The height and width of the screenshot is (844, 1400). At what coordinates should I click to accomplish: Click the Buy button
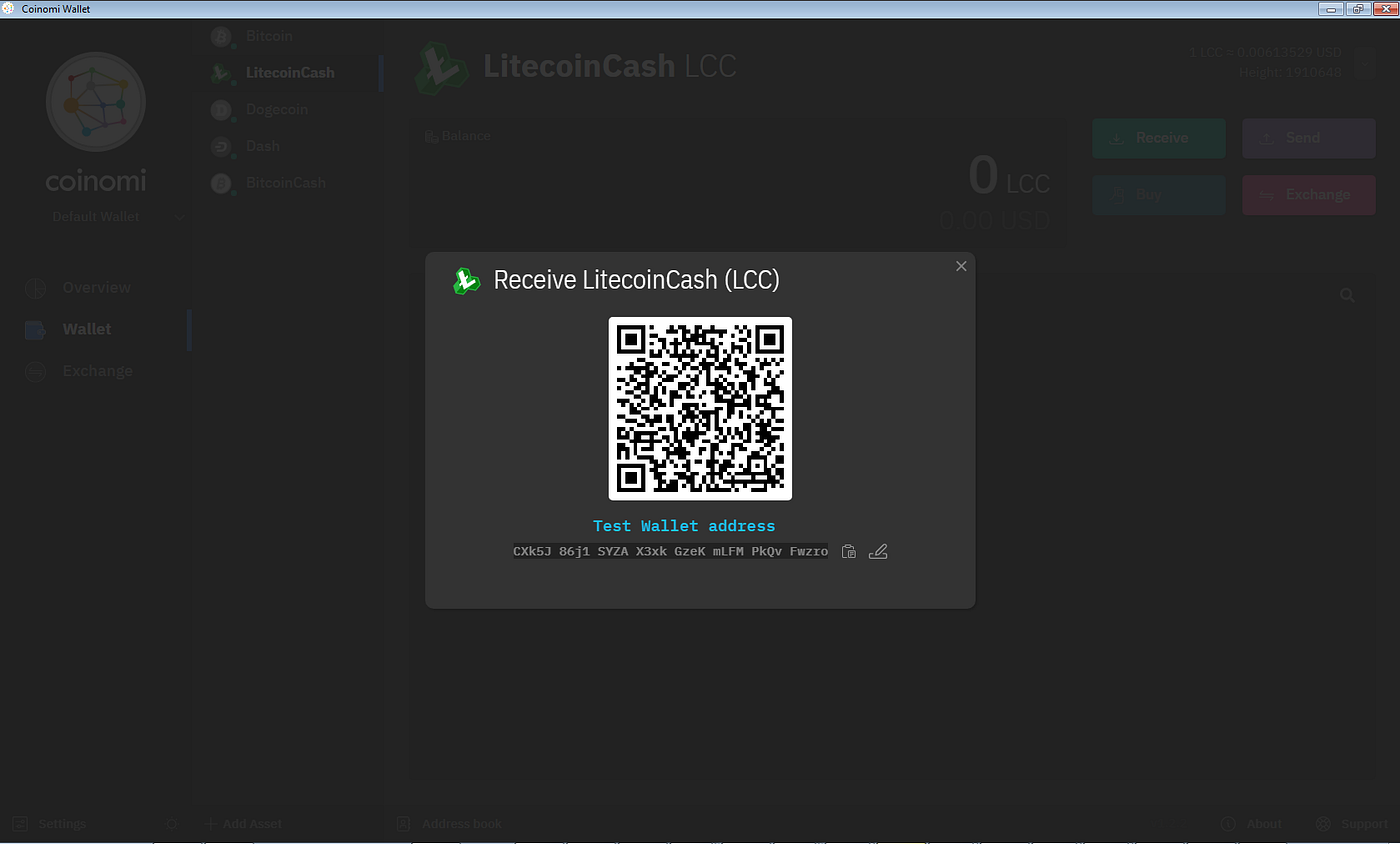point(1159,195)
